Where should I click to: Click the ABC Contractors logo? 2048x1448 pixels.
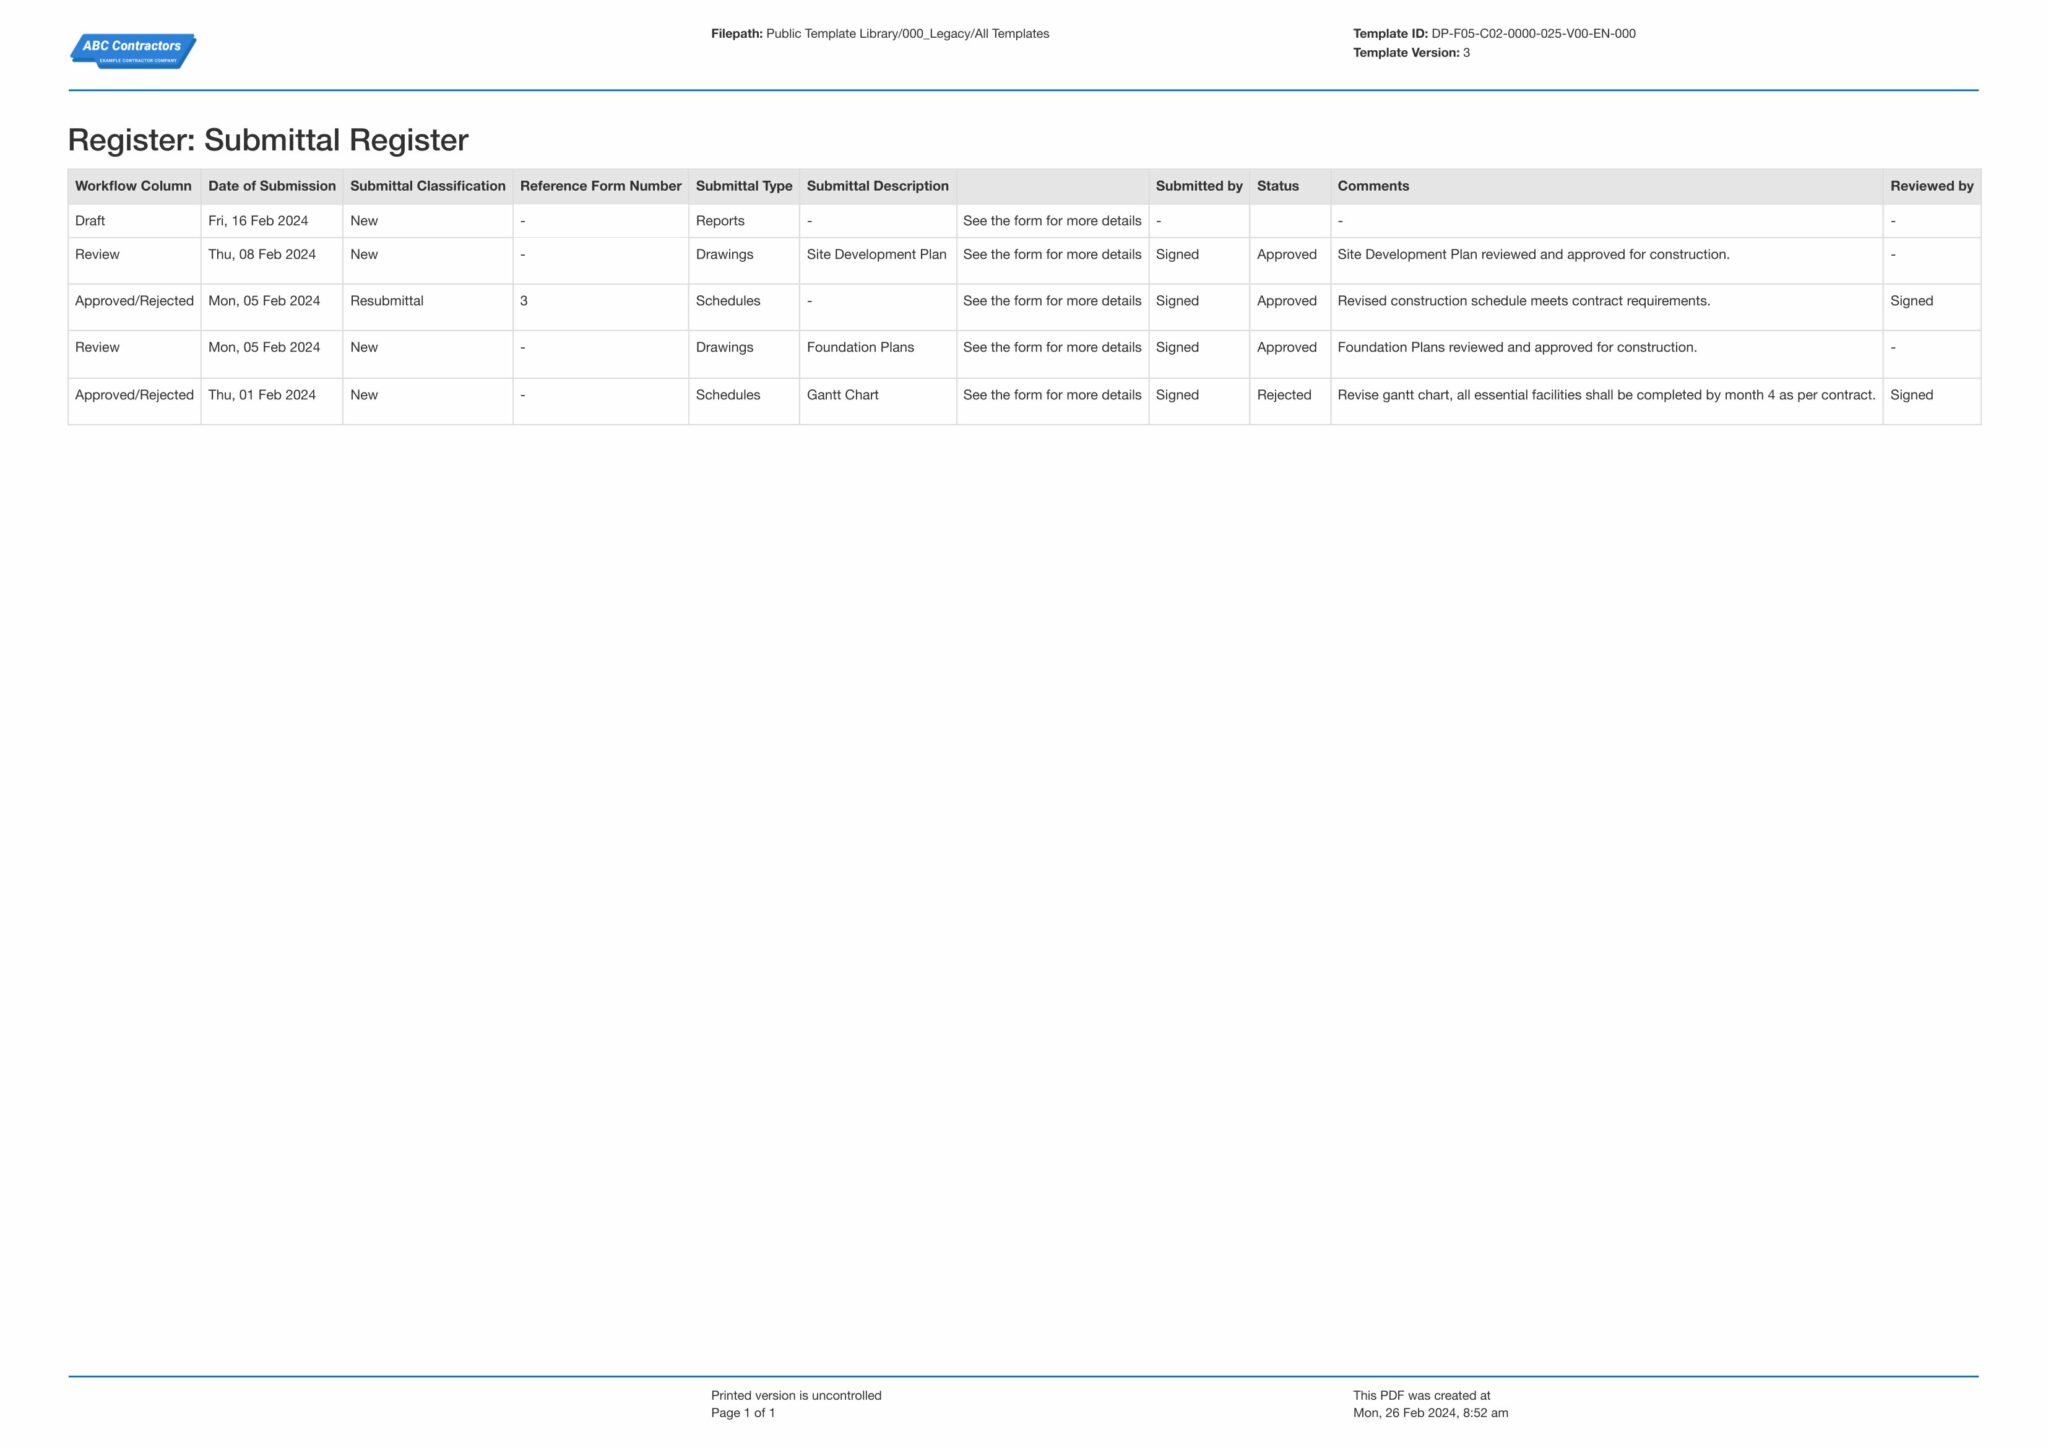[132, 50]
